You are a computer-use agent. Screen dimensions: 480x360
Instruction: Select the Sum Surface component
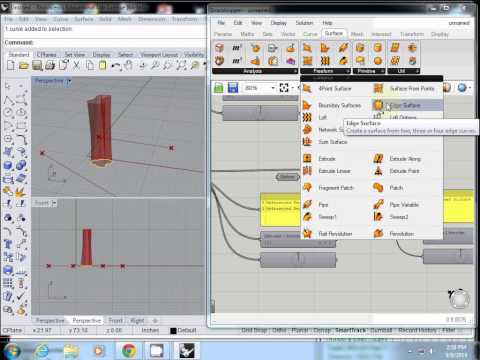pyautogui.click(x=326, y=142)
